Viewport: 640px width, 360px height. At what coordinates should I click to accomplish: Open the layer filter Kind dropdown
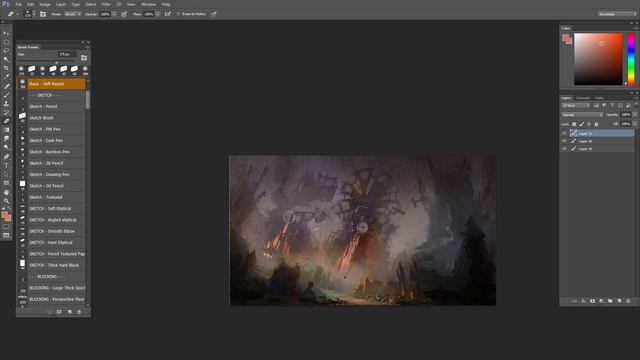coord(576,106)
